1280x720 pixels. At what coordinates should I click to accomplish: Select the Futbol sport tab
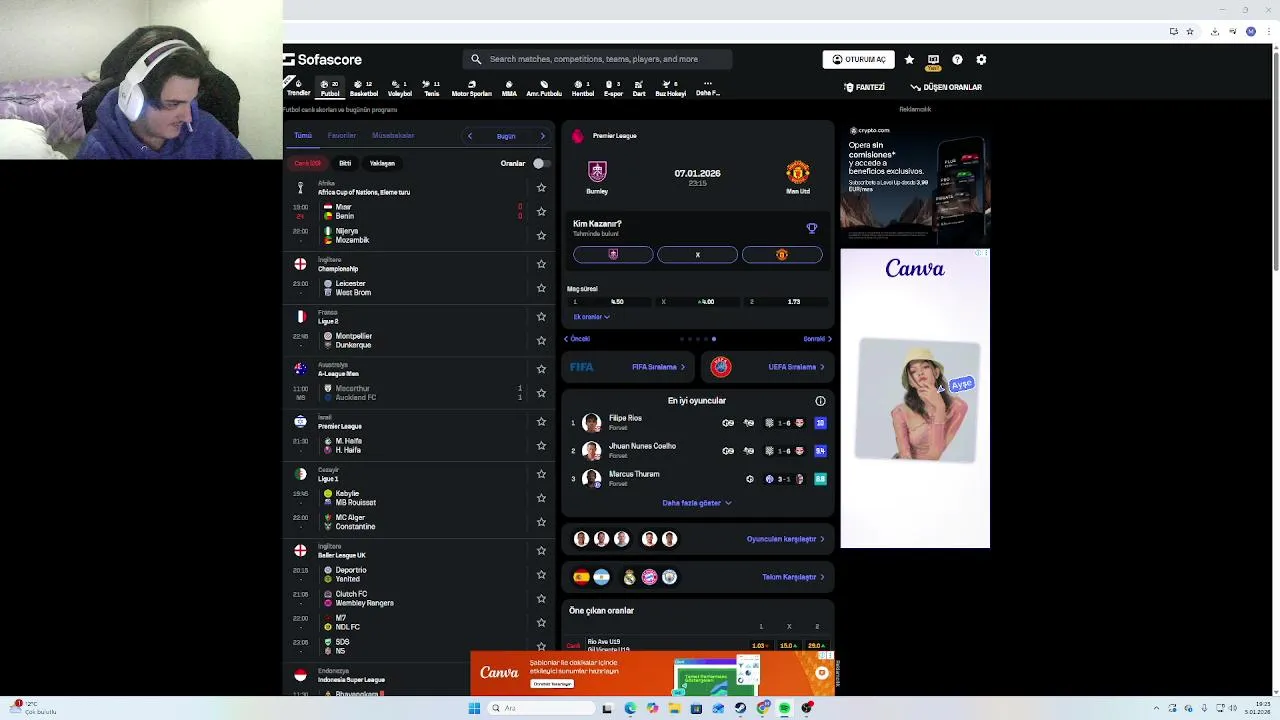(329, 88)
